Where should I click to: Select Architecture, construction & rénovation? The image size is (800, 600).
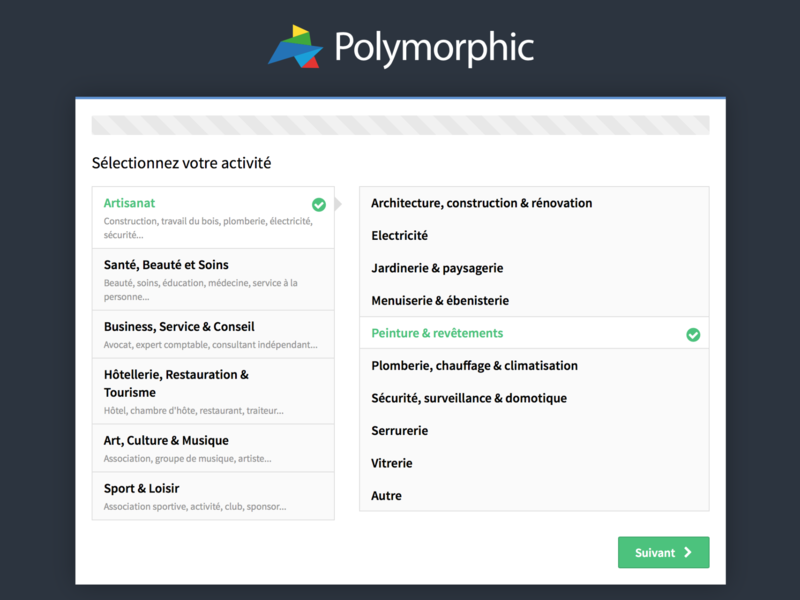(x=481, y=203)
